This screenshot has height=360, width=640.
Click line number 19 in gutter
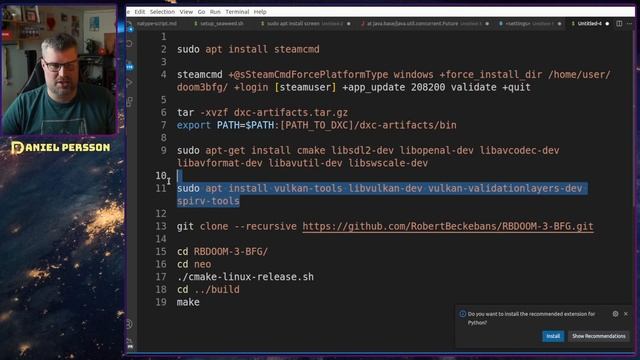point(161,302)
